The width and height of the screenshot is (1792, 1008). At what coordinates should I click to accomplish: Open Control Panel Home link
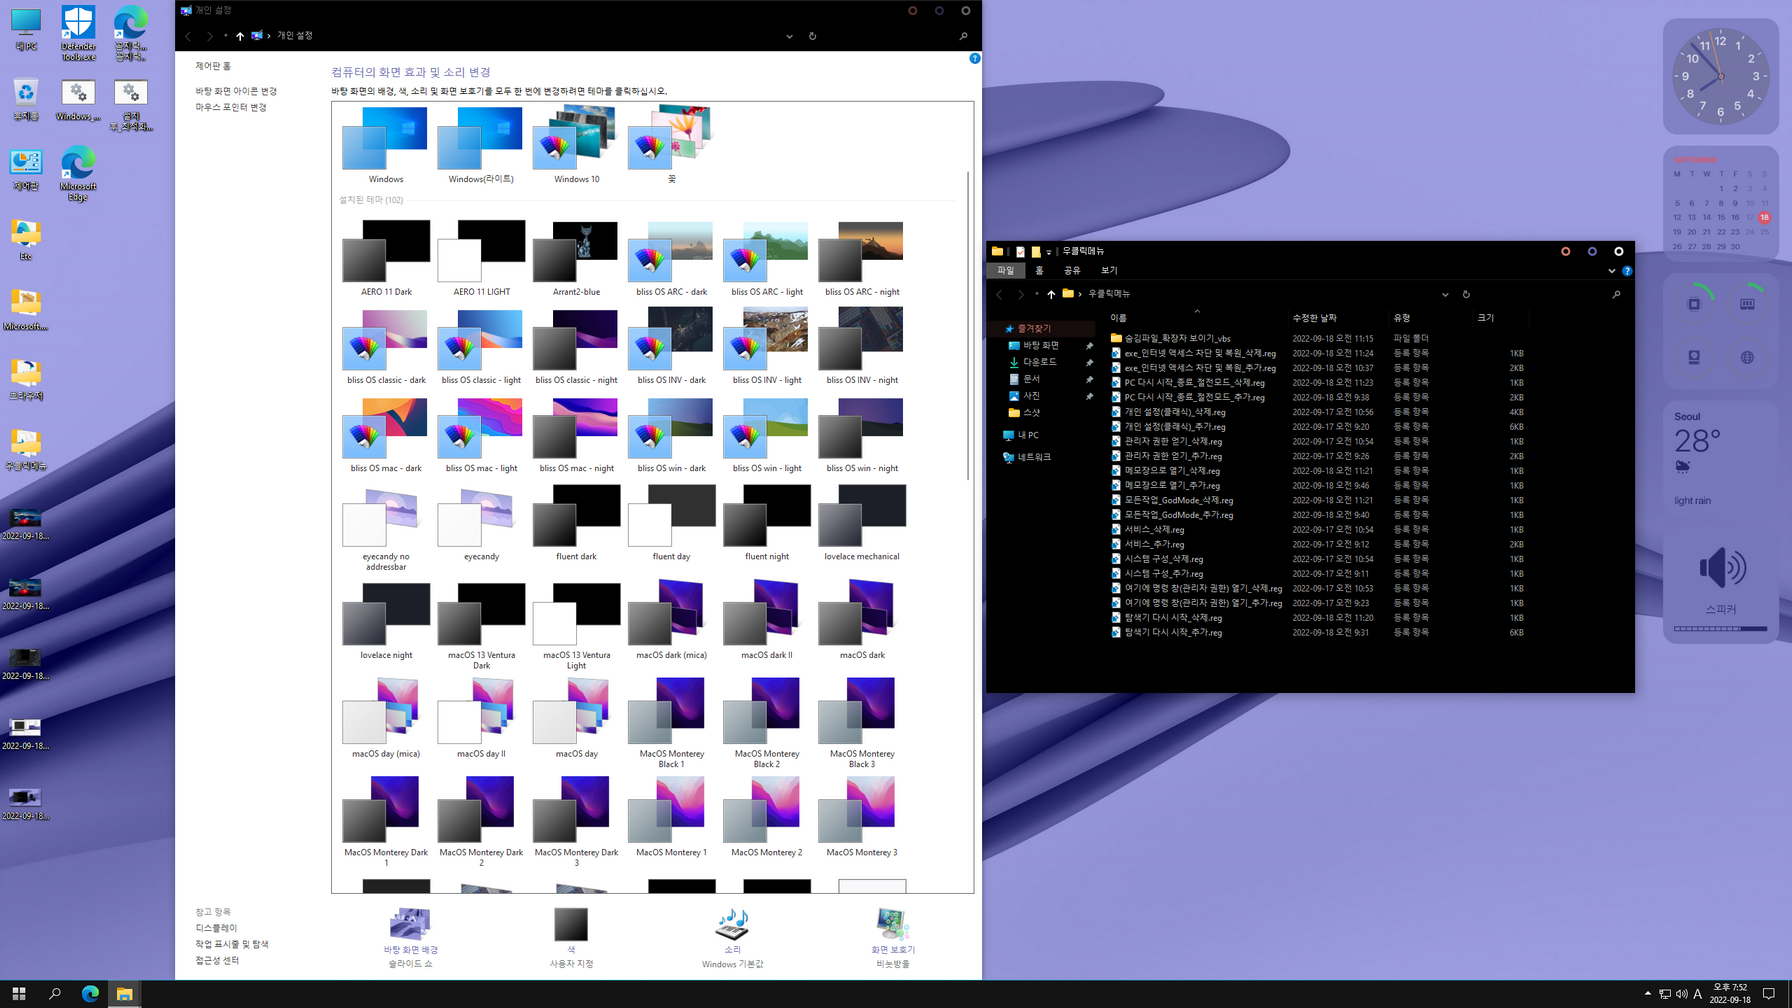[x=213, y=66]
